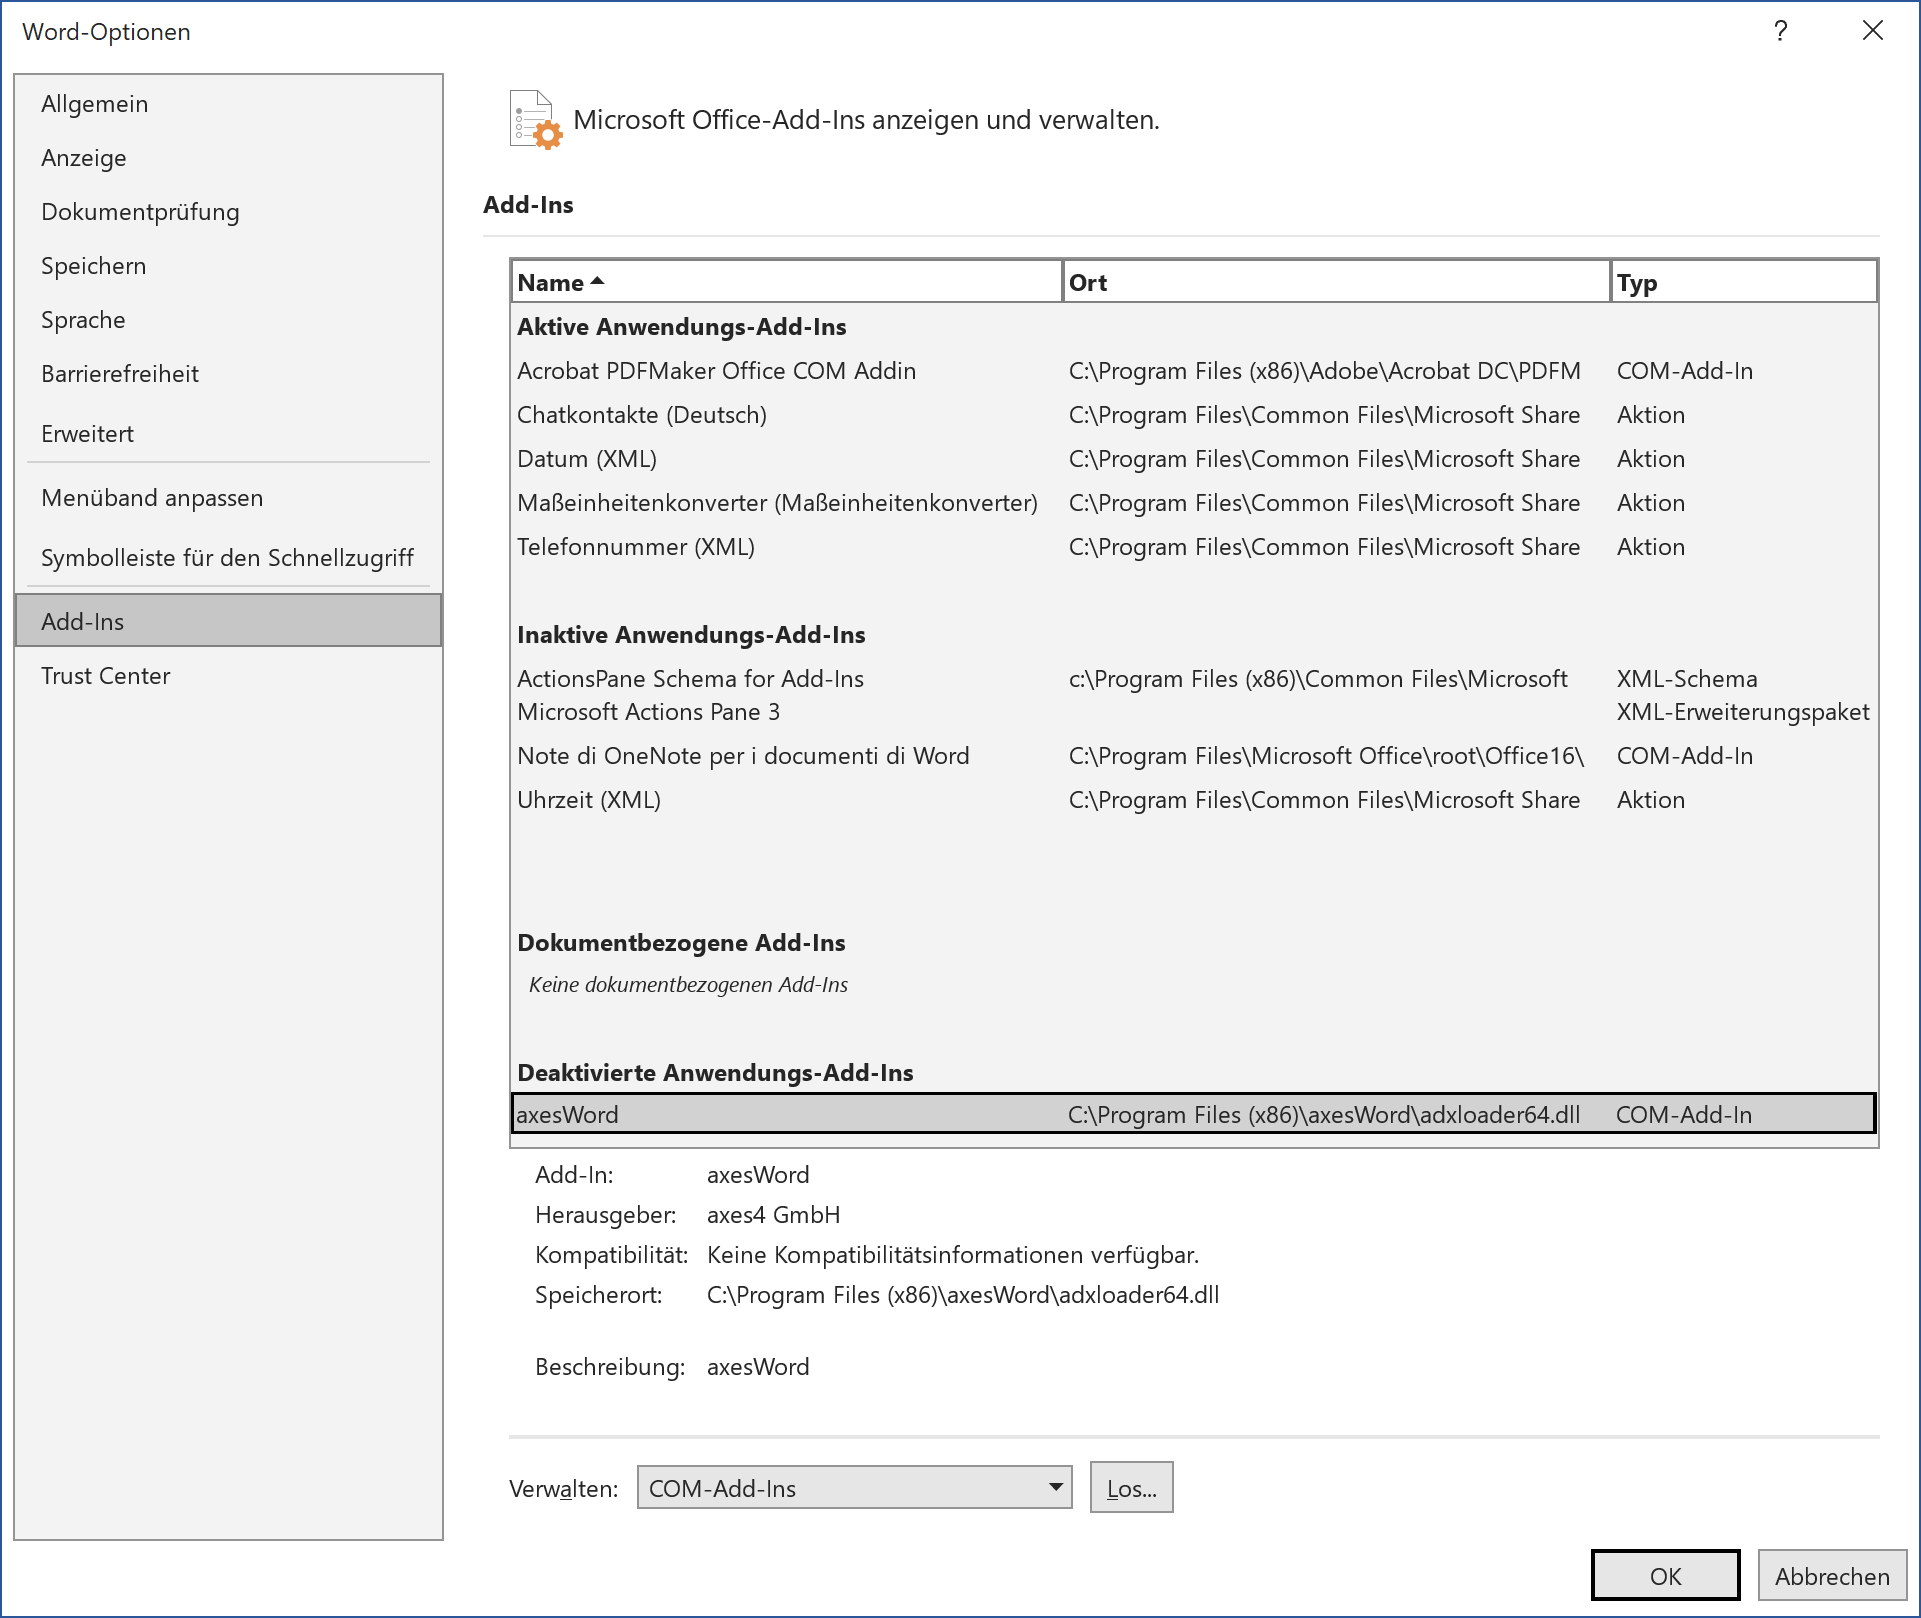Click the Help question mark icon
This screenshot has height=1618, width=1921.
[1780, 31]
